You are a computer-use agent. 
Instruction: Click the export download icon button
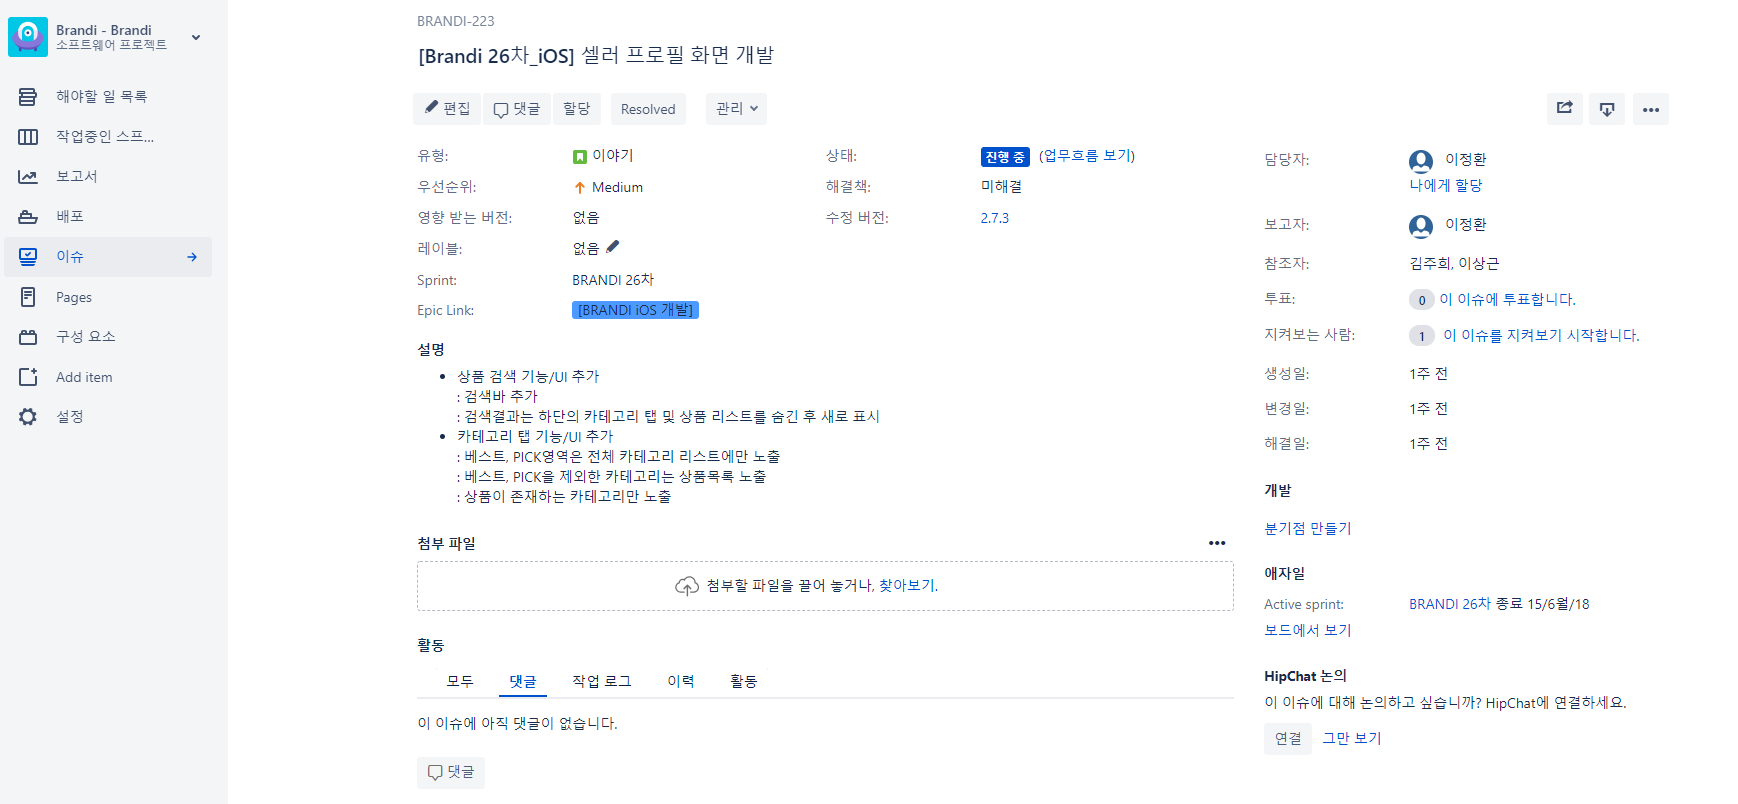pos(1607,109)
